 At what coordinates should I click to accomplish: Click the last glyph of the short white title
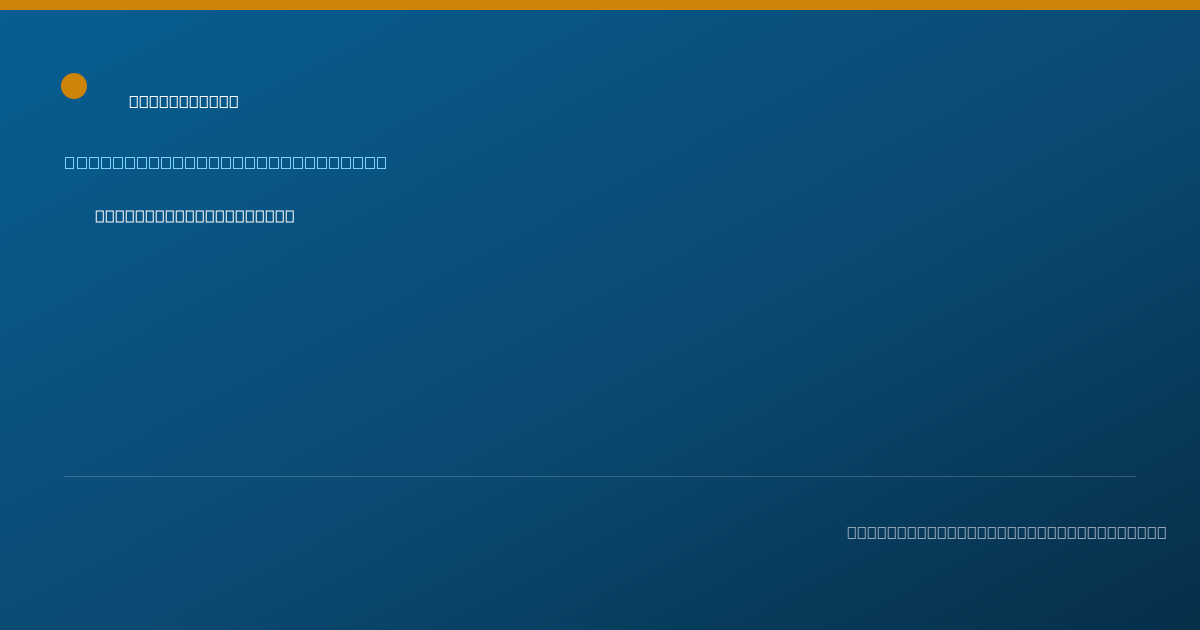click(x=234, y=101)
